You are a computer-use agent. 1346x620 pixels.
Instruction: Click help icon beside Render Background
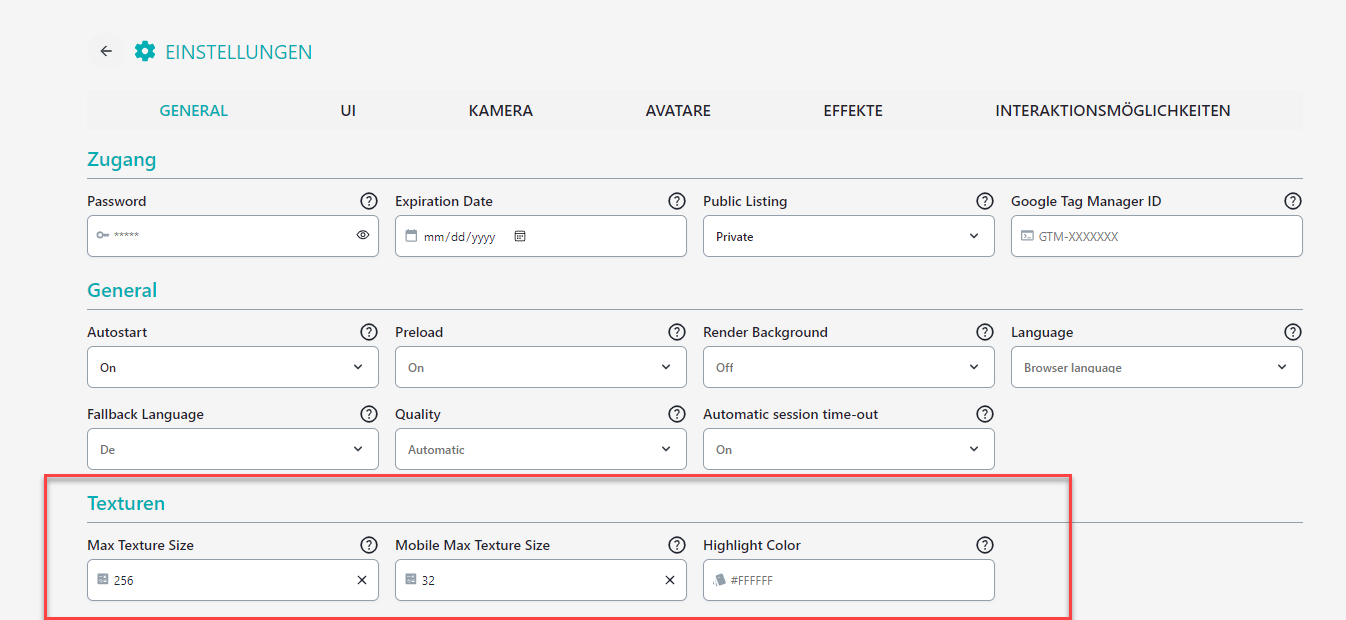coord(985,332)
